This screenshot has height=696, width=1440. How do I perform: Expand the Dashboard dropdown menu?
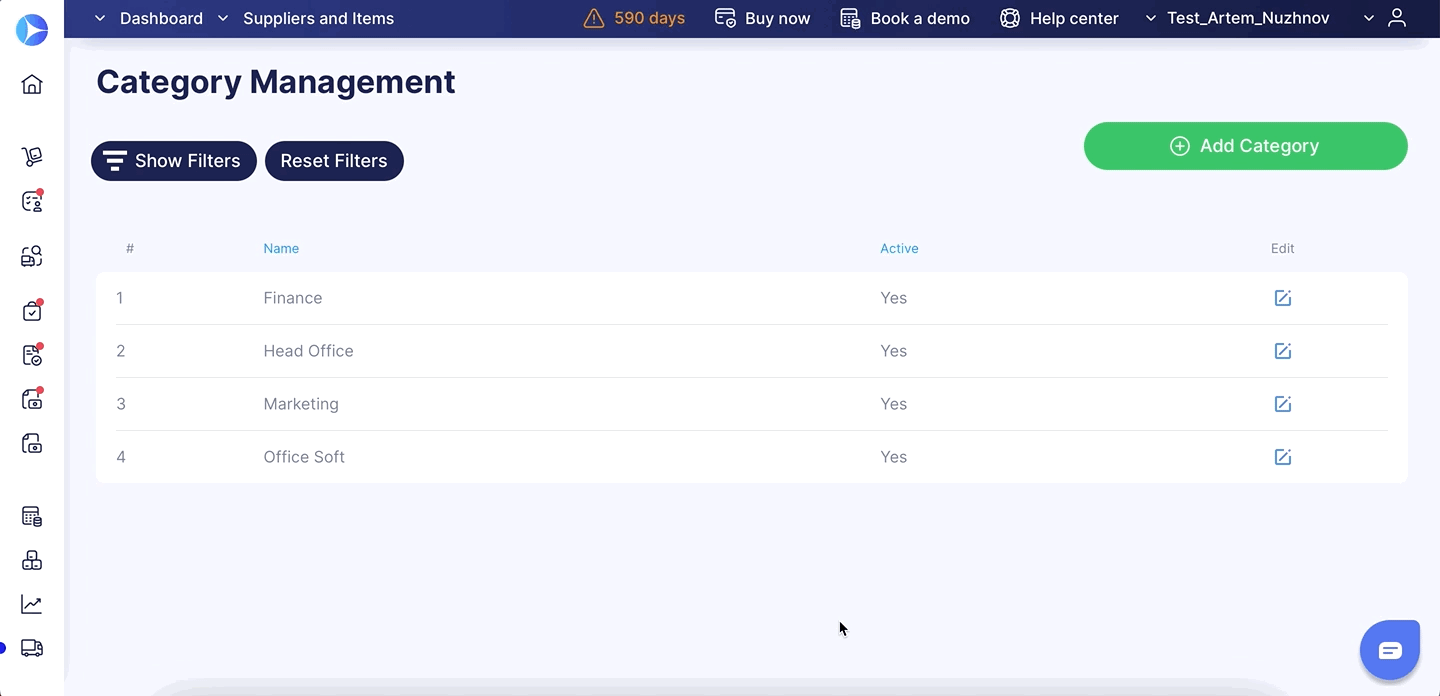[148, 18]
